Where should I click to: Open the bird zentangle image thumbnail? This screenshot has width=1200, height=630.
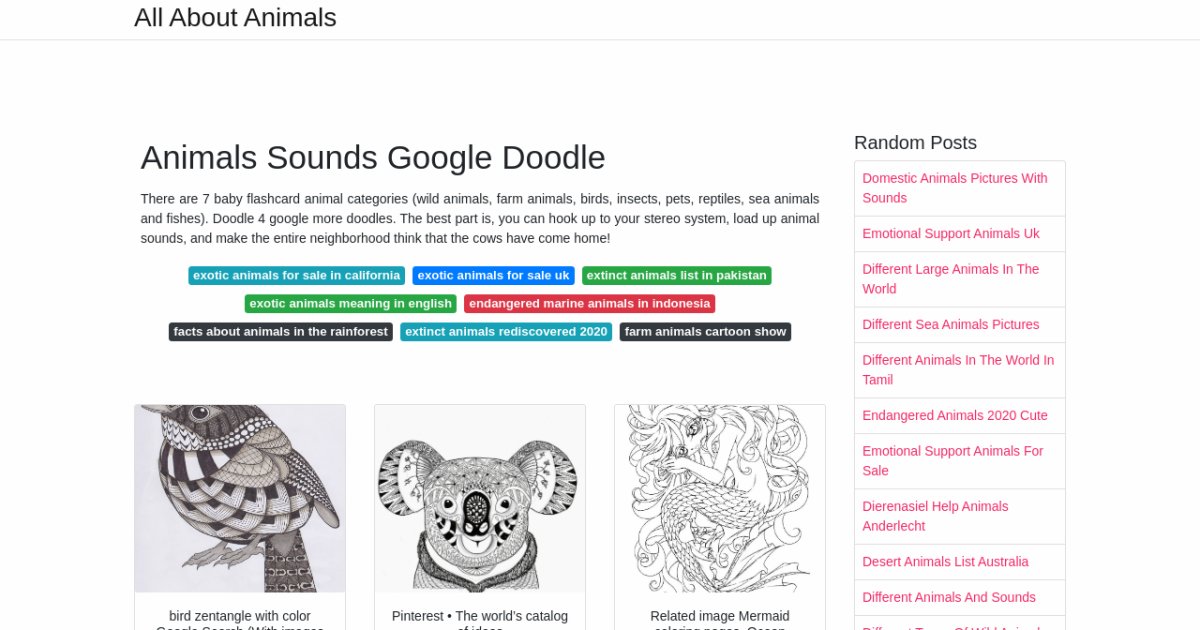click(x=240, y=498)
